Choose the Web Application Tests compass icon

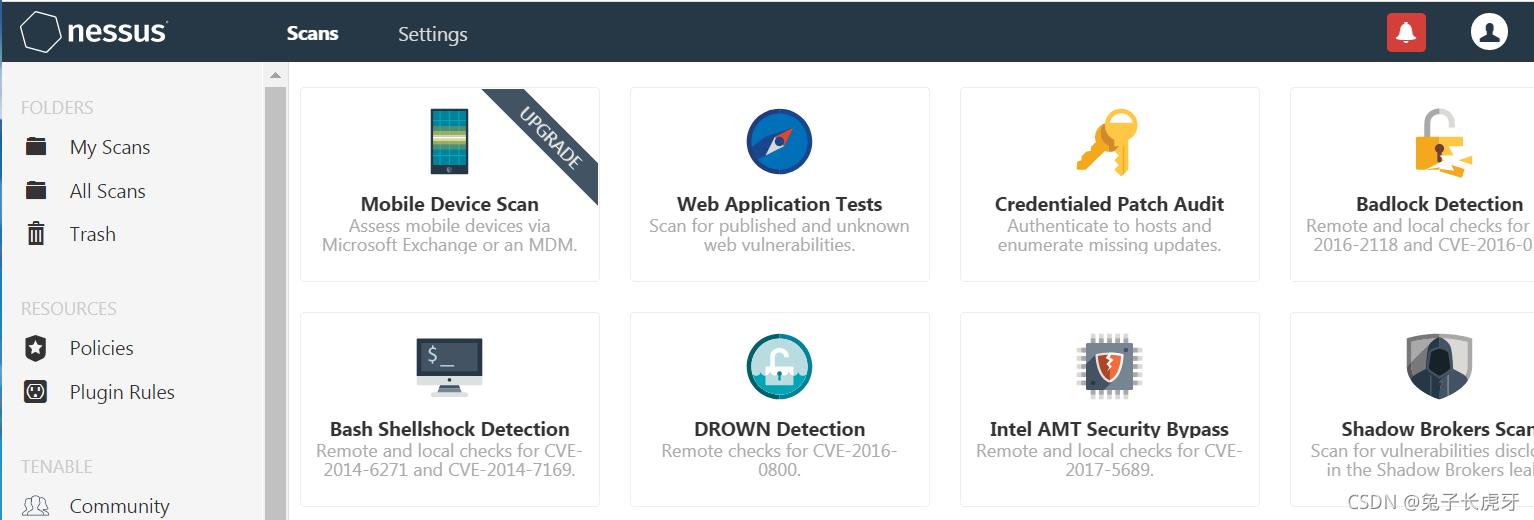pyautogui.click(x=779, y=142)
